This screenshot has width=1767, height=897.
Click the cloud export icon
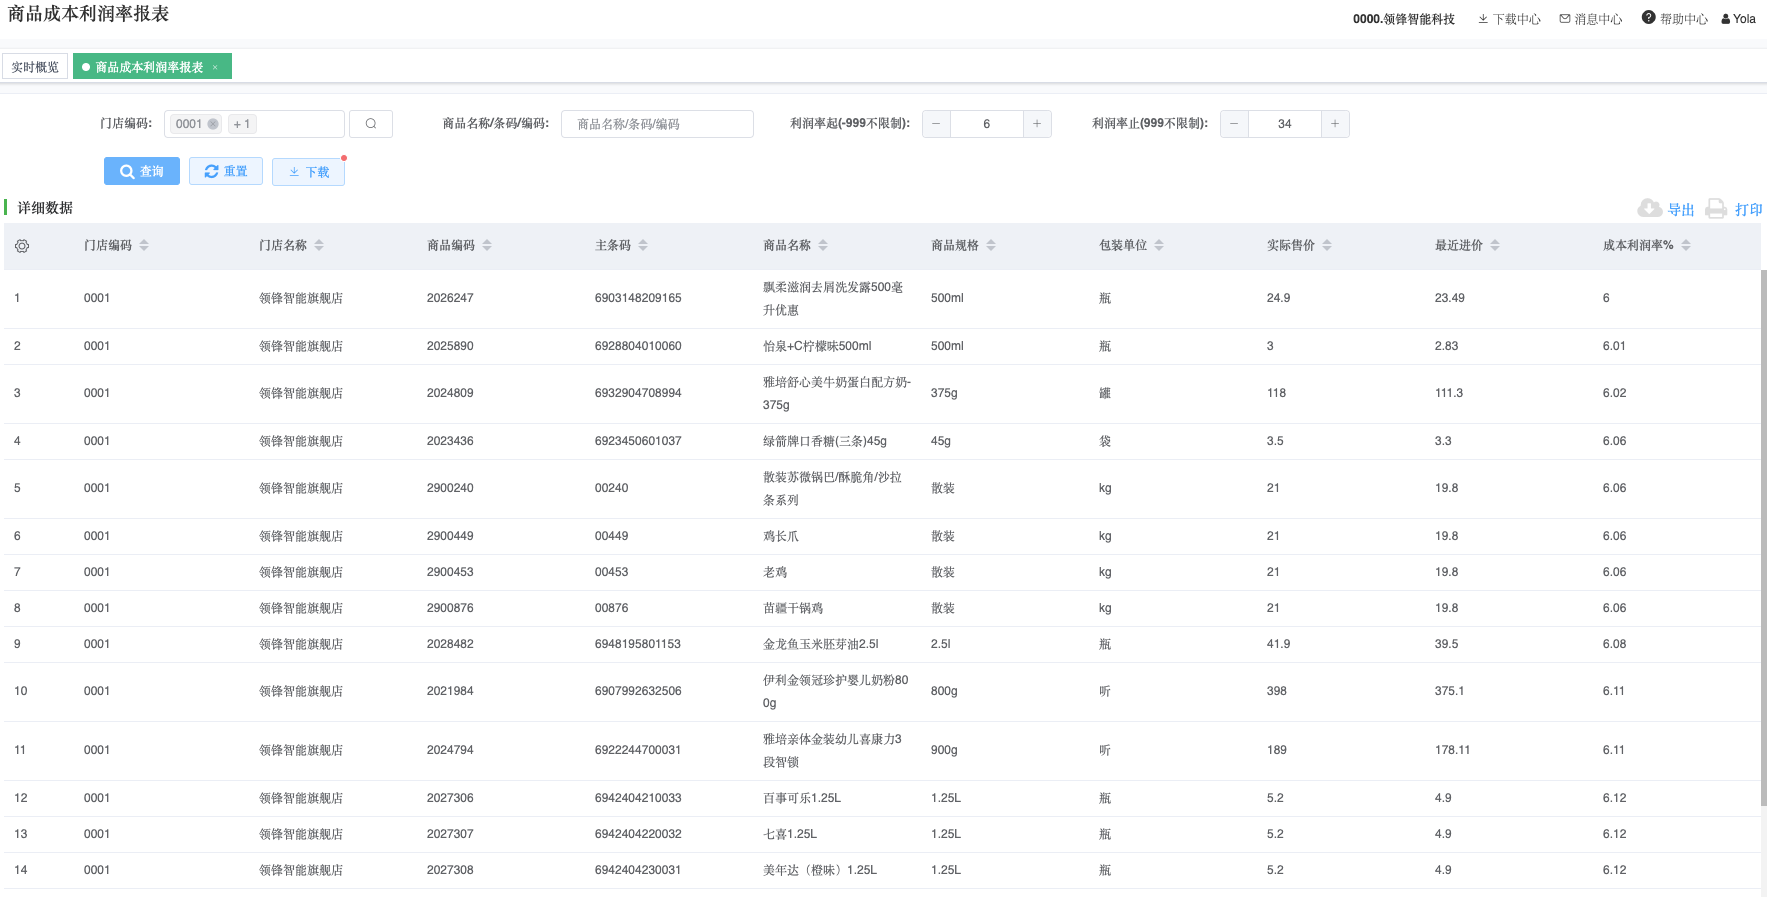coord(1649,209)
